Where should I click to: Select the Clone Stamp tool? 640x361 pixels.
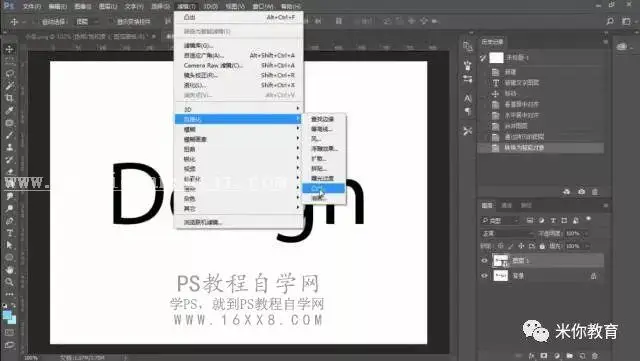(x=9, y=147)
